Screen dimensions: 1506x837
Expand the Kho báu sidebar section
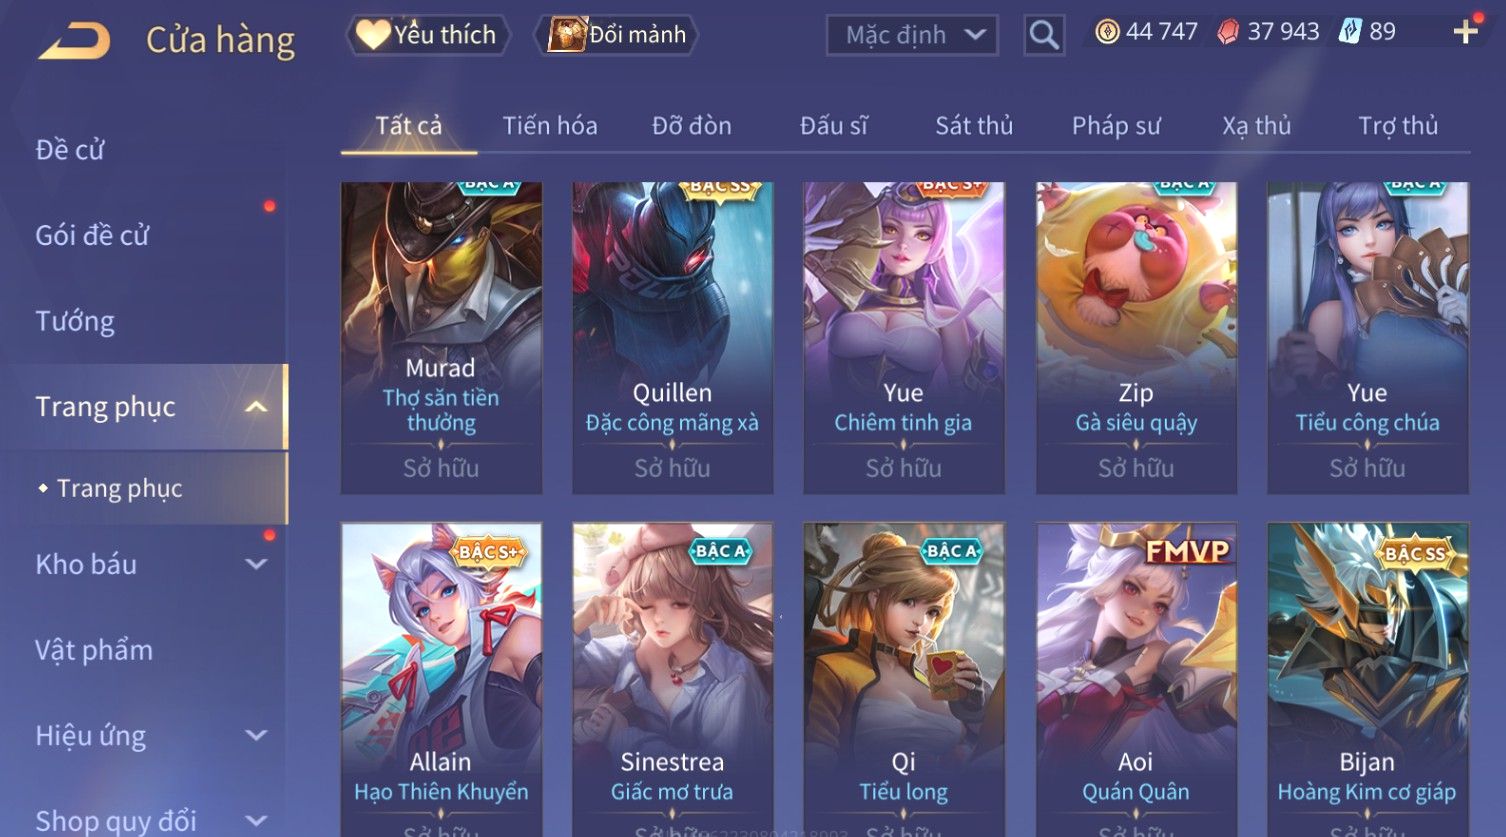pyautogui.click(x=256, y=564)
